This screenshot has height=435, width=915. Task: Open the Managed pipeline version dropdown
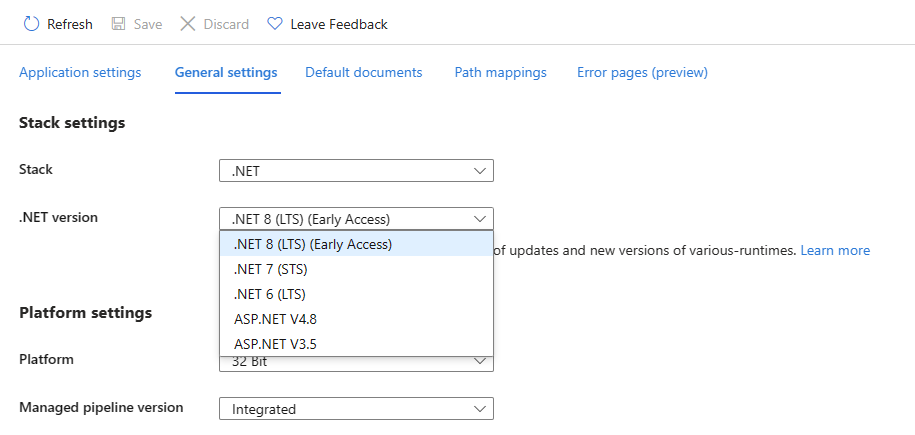(x=357, y=409)
